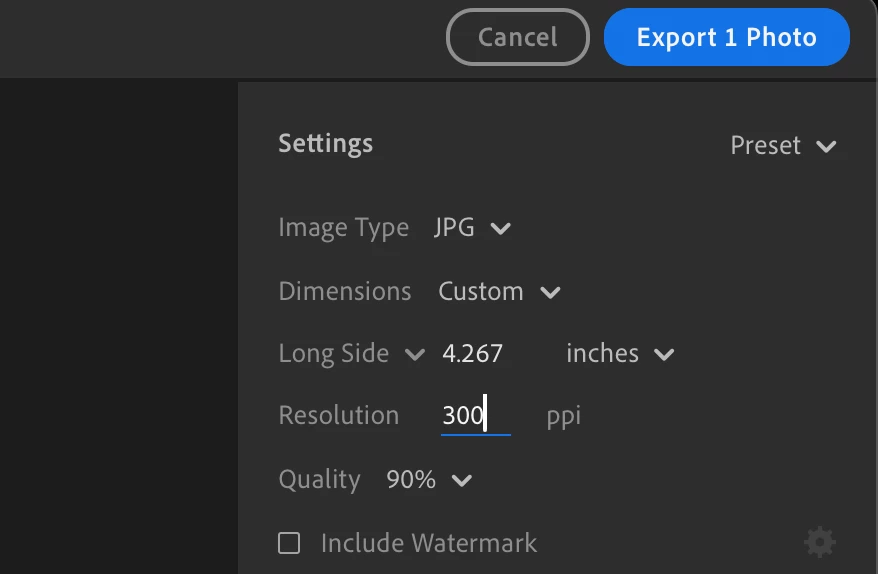The height and width of the screenshot is (574, 878).
Task: Toggle watermark via Include Watermark label
Action: [x=428, y=543]
